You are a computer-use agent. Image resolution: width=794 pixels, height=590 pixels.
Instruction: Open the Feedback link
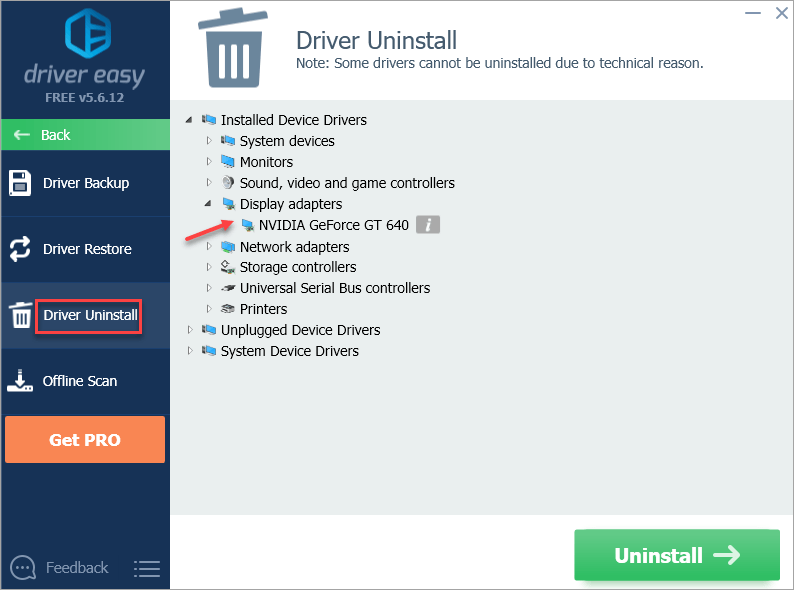(77, 568)
